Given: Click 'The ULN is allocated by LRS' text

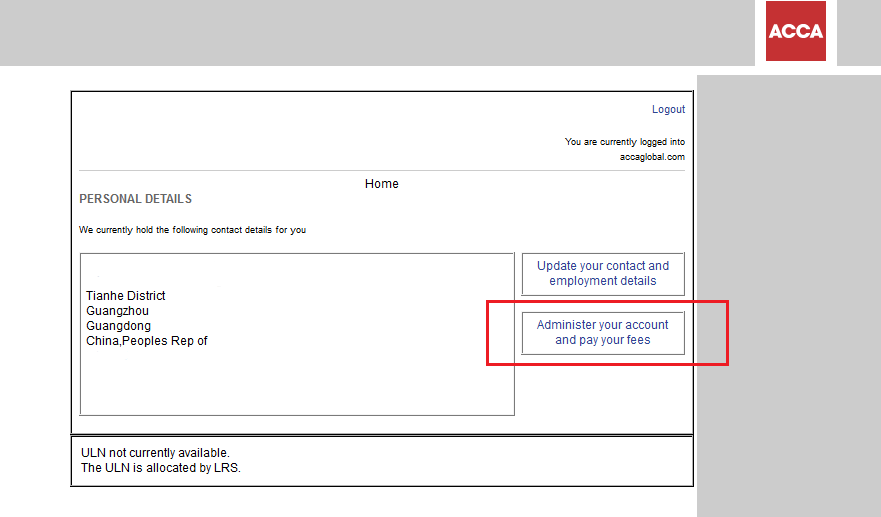Looking at the screenshot, I should click(161, 468).
